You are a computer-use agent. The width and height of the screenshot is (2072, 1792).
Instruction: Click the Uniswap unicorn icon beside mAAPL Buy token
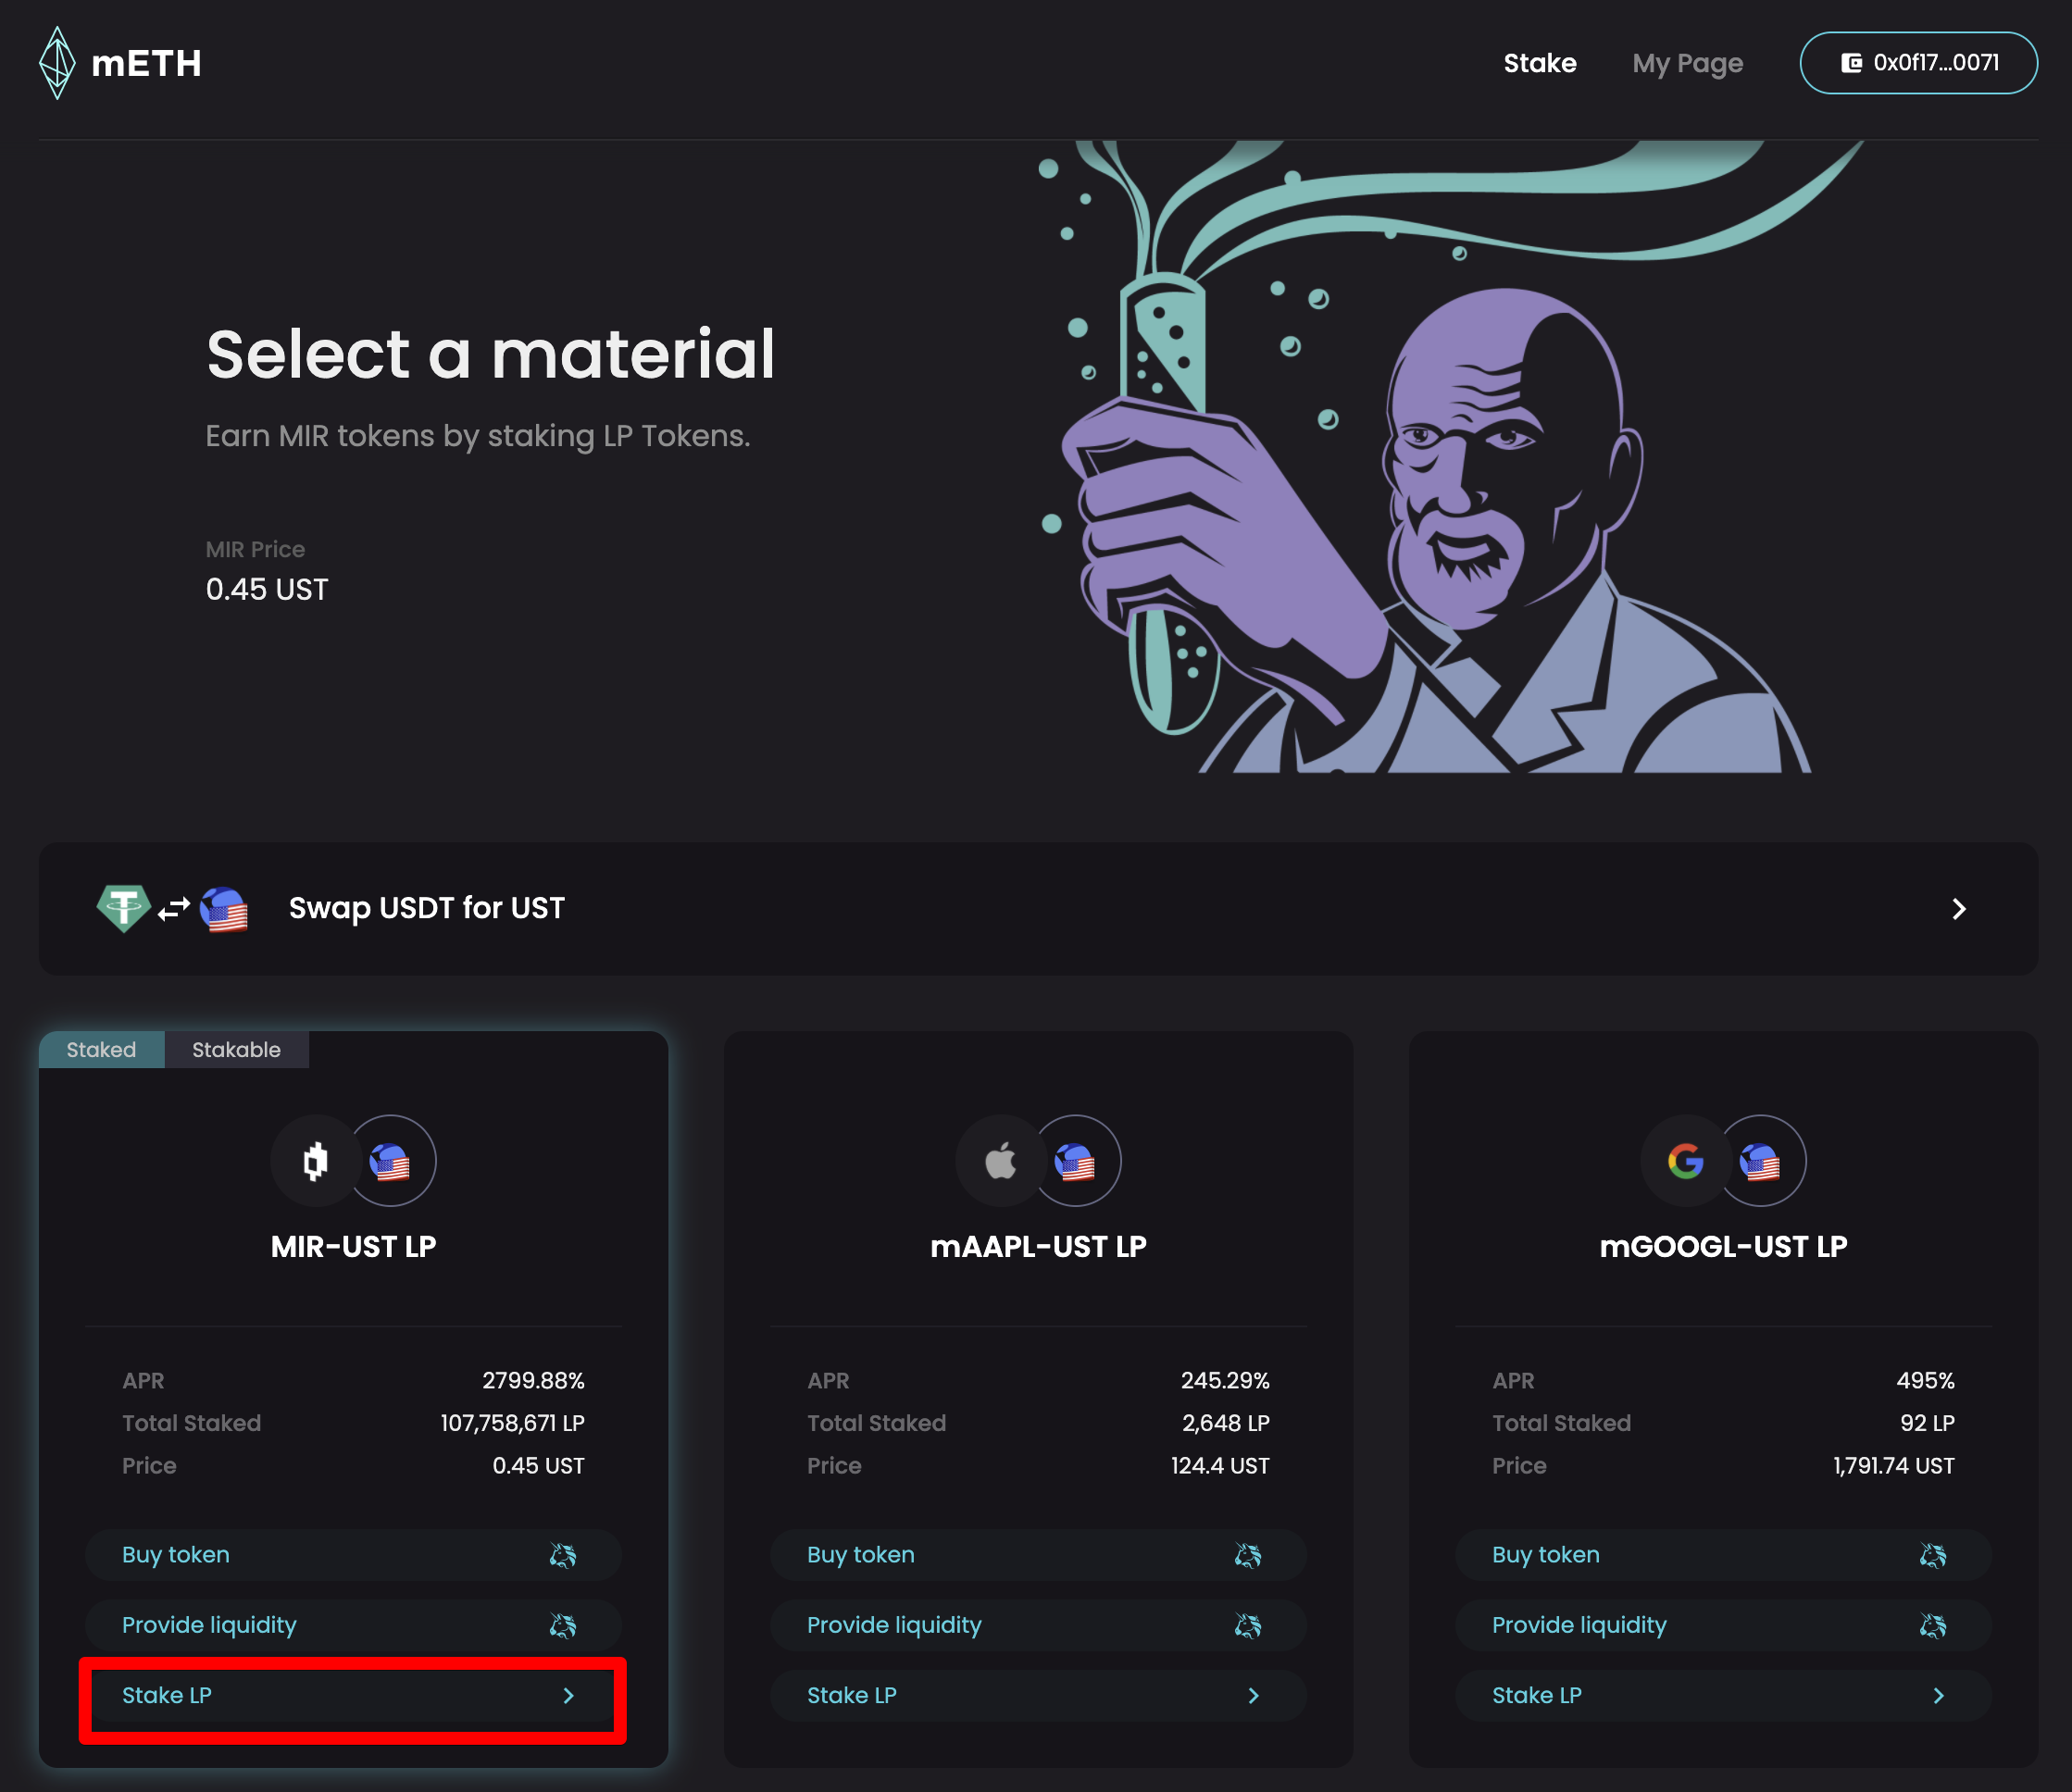[x=1247, y=1555]
